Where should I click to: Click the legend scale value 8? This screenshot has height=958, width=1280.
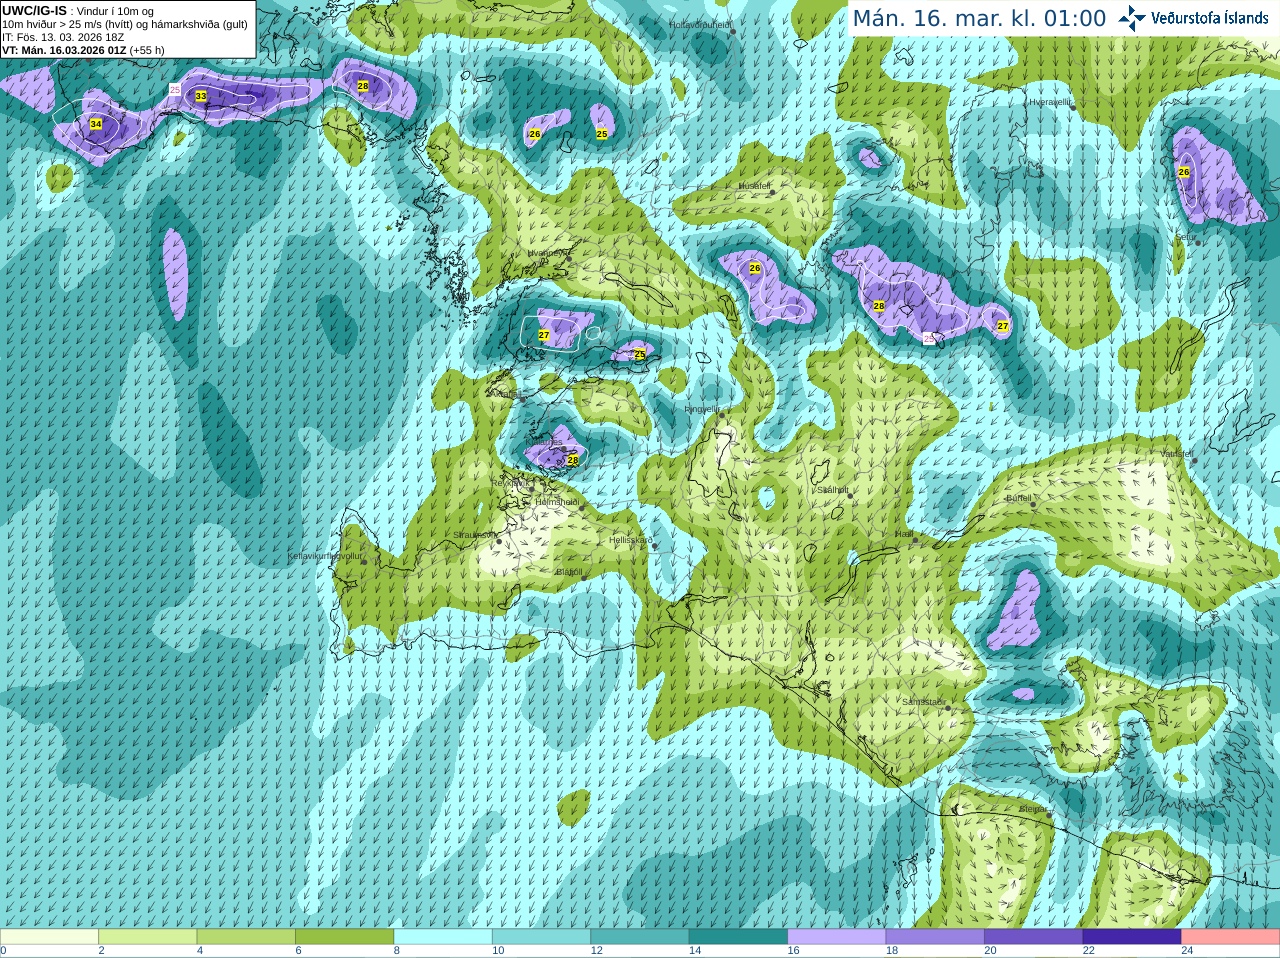pyautogui.click(x=397, y=951)
